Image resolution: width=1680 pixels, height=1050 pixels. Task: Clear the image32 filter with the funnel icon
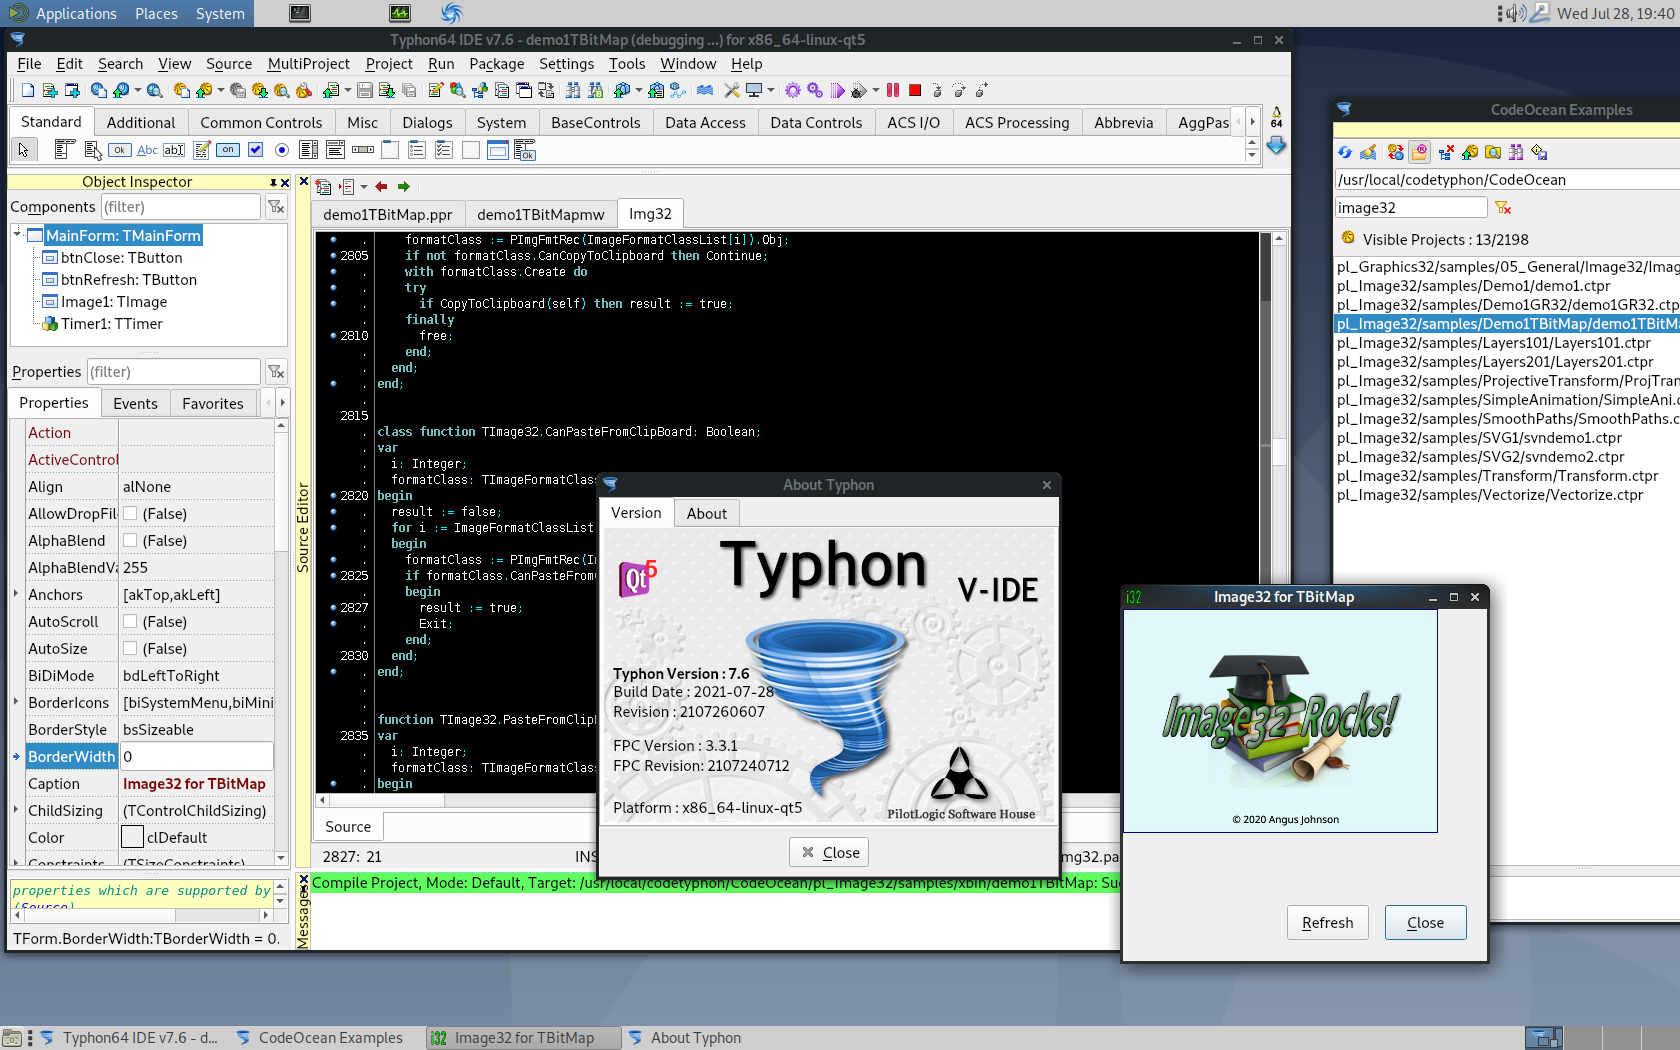[x=1503, y=208]
